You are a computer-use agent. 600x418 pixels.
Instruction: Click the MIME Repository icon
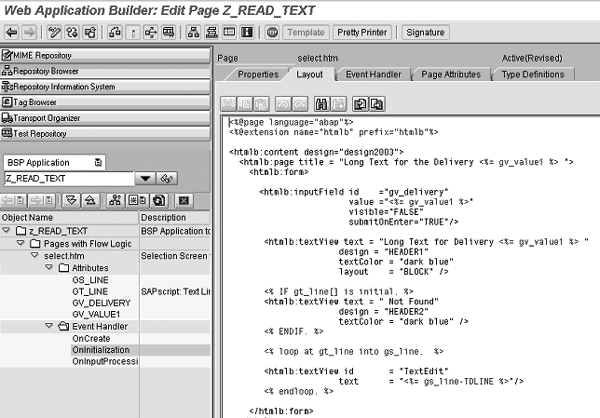pyautogui.click(x=7, y=55)
